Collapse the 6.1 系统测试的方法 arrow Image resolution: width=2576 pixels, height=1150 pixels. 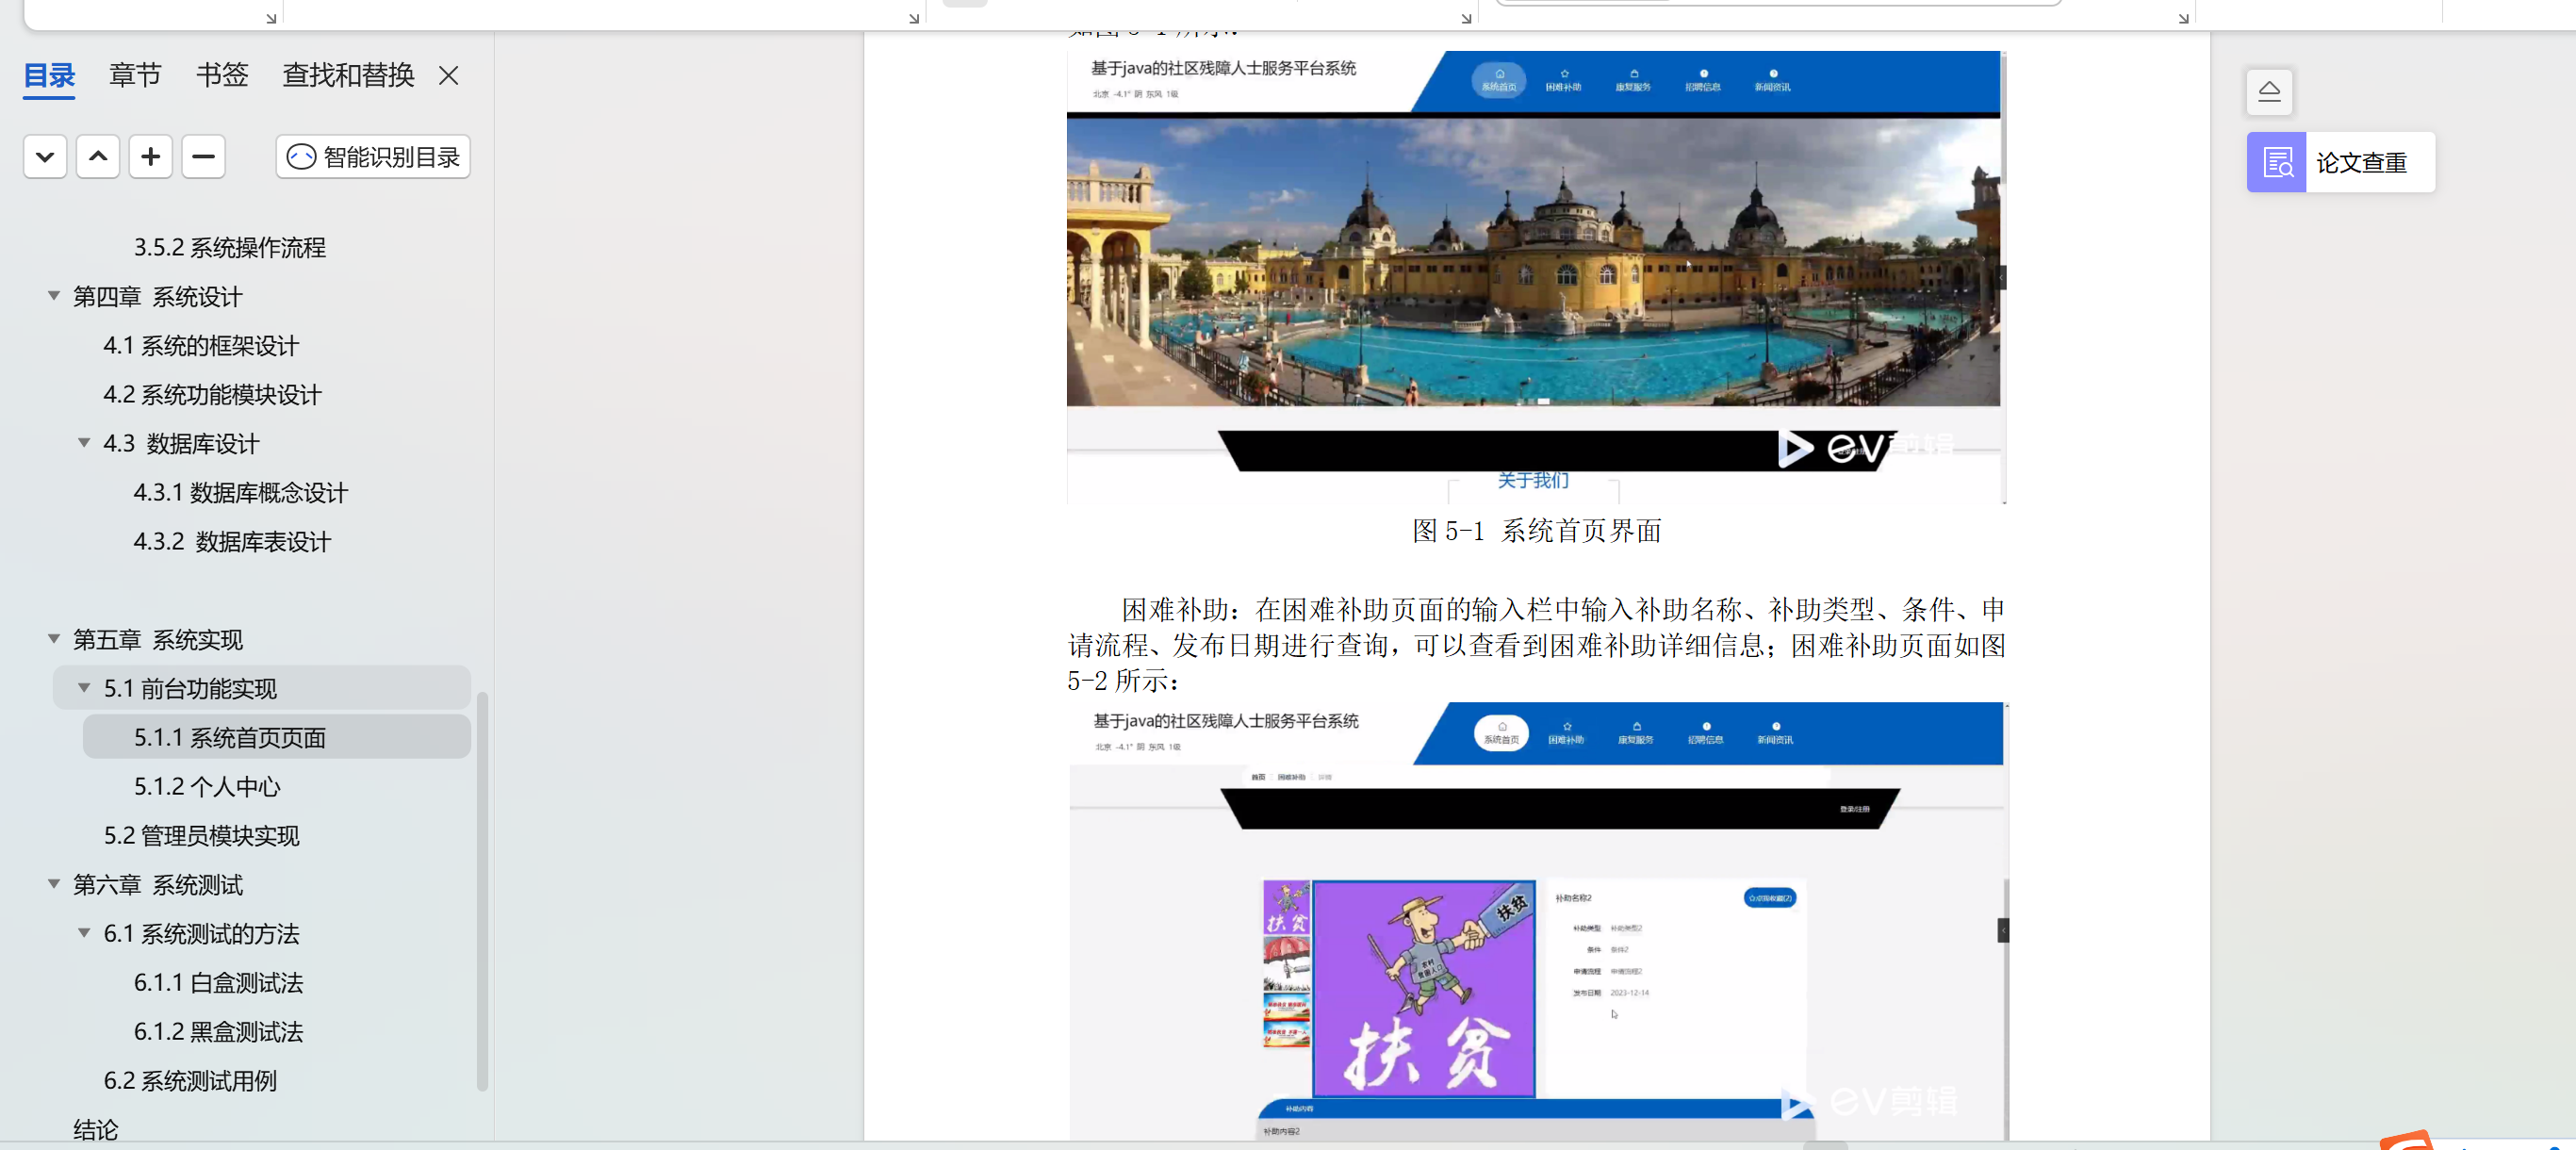click(x=84, y=933)
